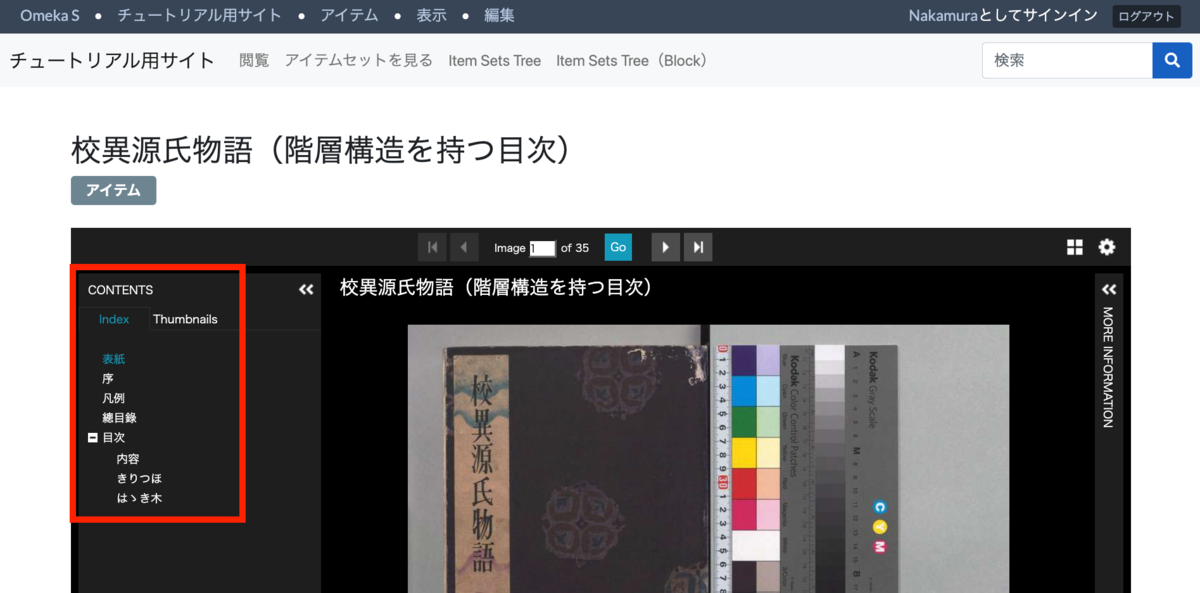Image resolution: width=1200 pixels, height=593 pixels.
Task: Collapse the CONTENTS left panel
Action: click(x=306, y=290)
